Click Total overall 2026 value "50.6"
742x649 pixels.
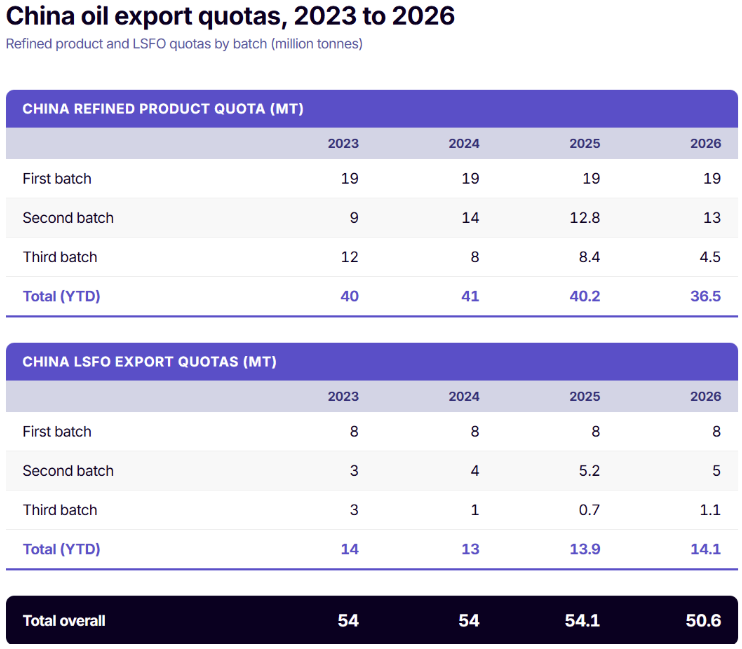click(x=703, y=621)
